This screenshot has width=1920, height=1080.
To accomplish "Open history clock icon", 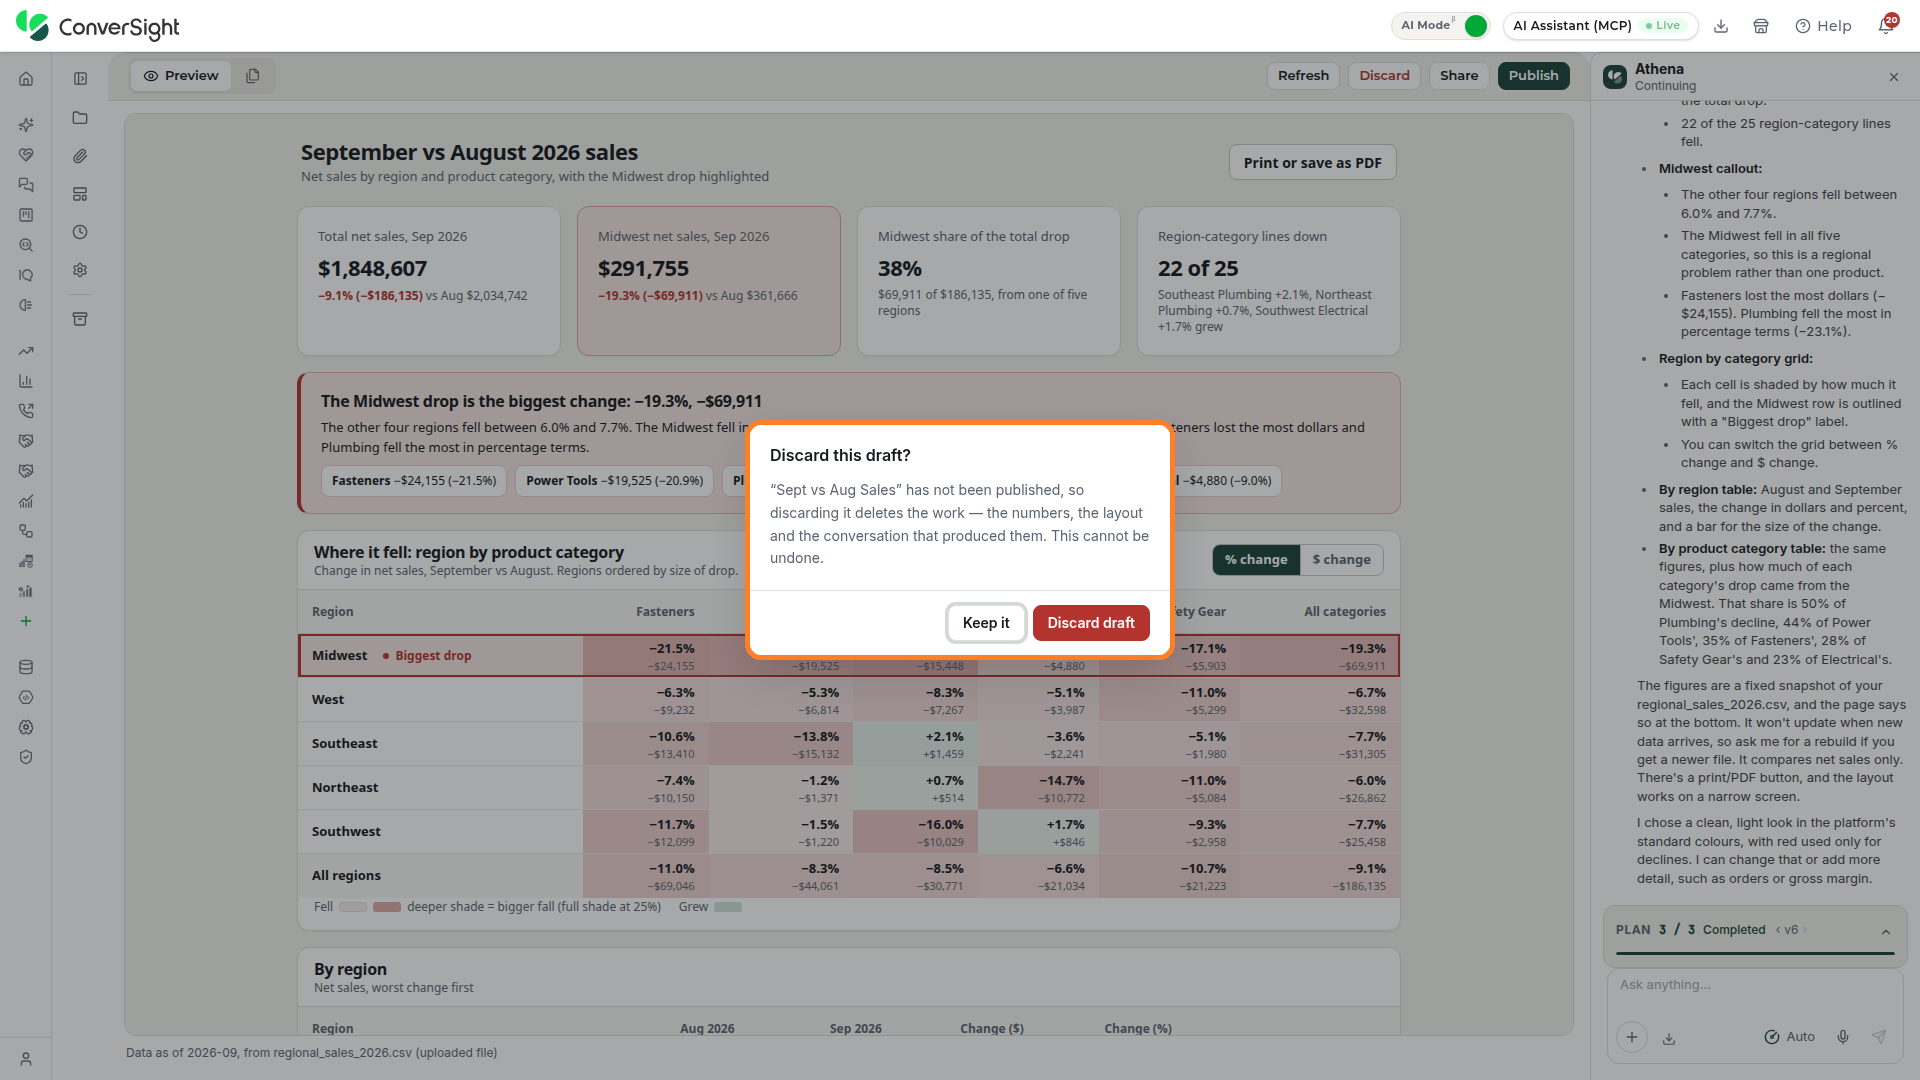I will pyautogui.click(x=80, y=232).
